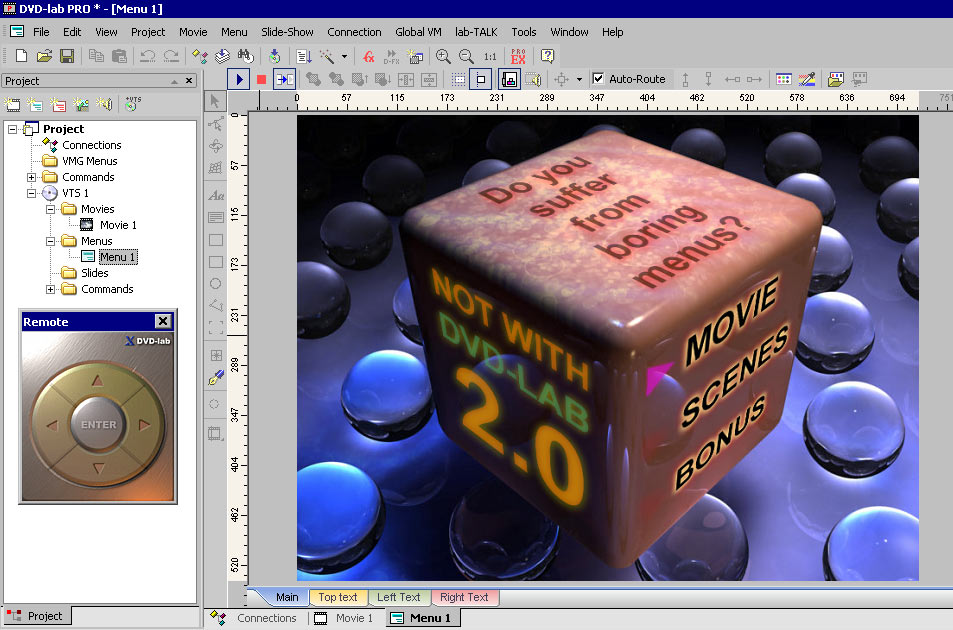Open the Slide-Show menu
Viewport: 953px width, 630px height.
pos(287,32)
